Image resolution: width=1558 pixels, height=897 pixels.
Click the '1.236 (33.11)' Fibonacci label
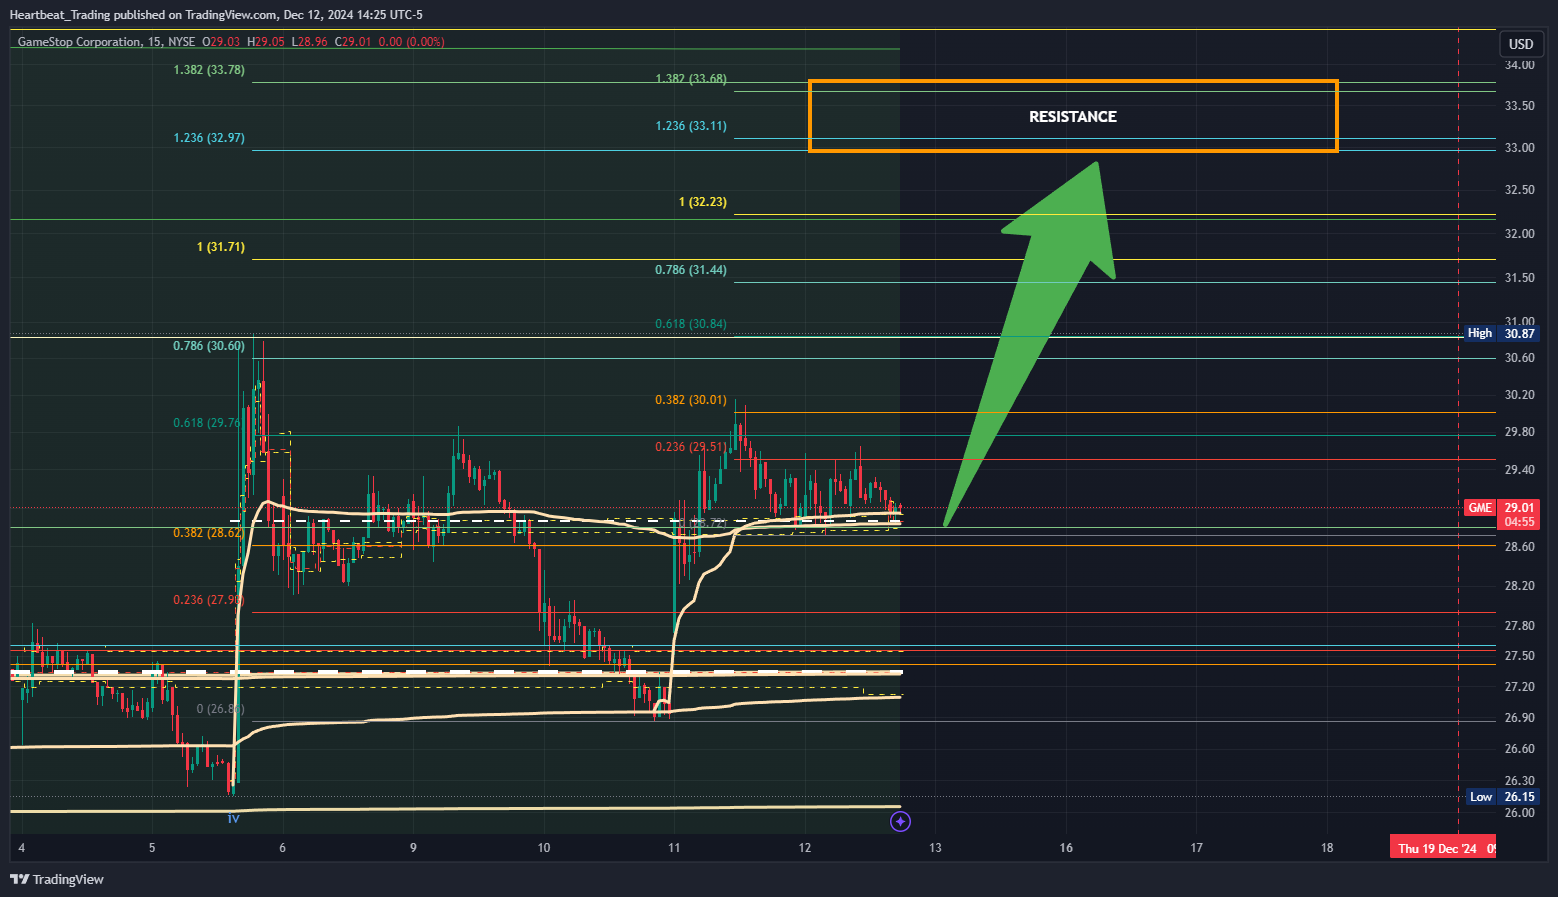(x=691, y=126)
